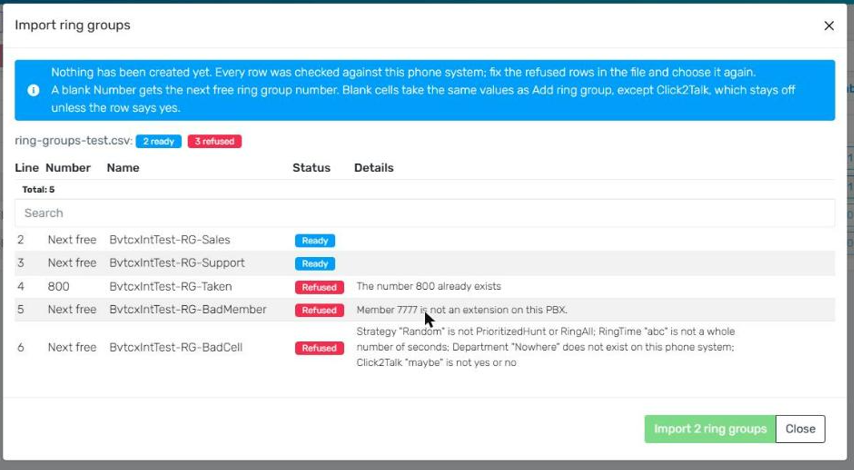Screen dimensions: 854x470
Task: Click line number 2 cell
Action: tap(21, 240)
